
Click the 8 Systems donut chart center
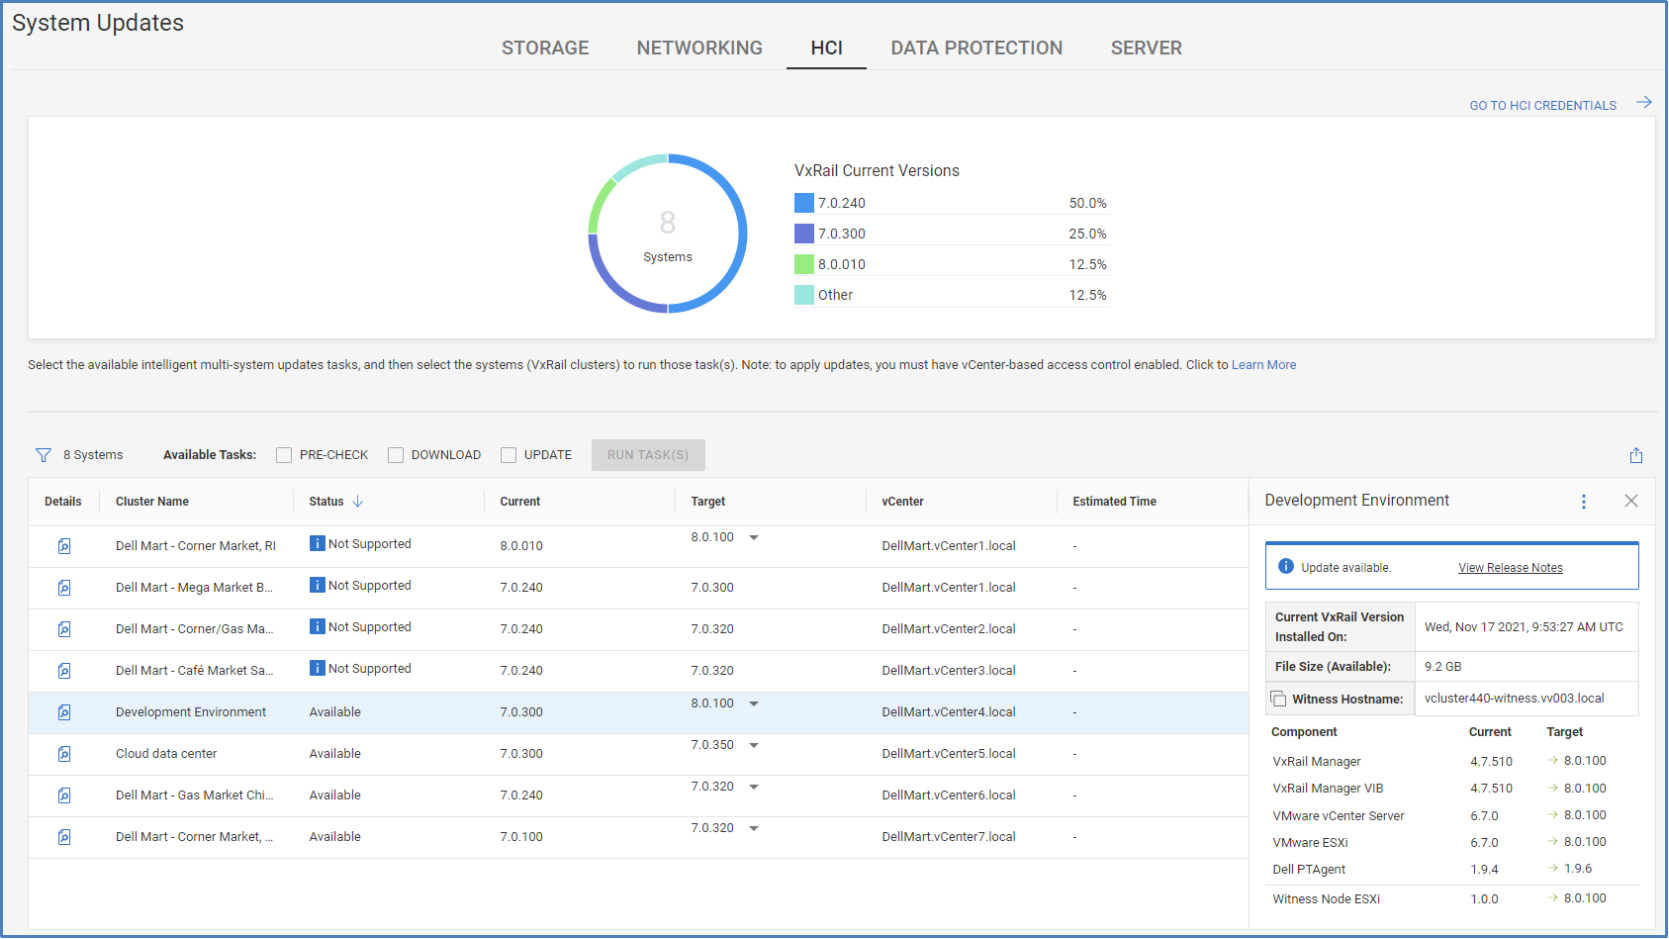point(668,234)
